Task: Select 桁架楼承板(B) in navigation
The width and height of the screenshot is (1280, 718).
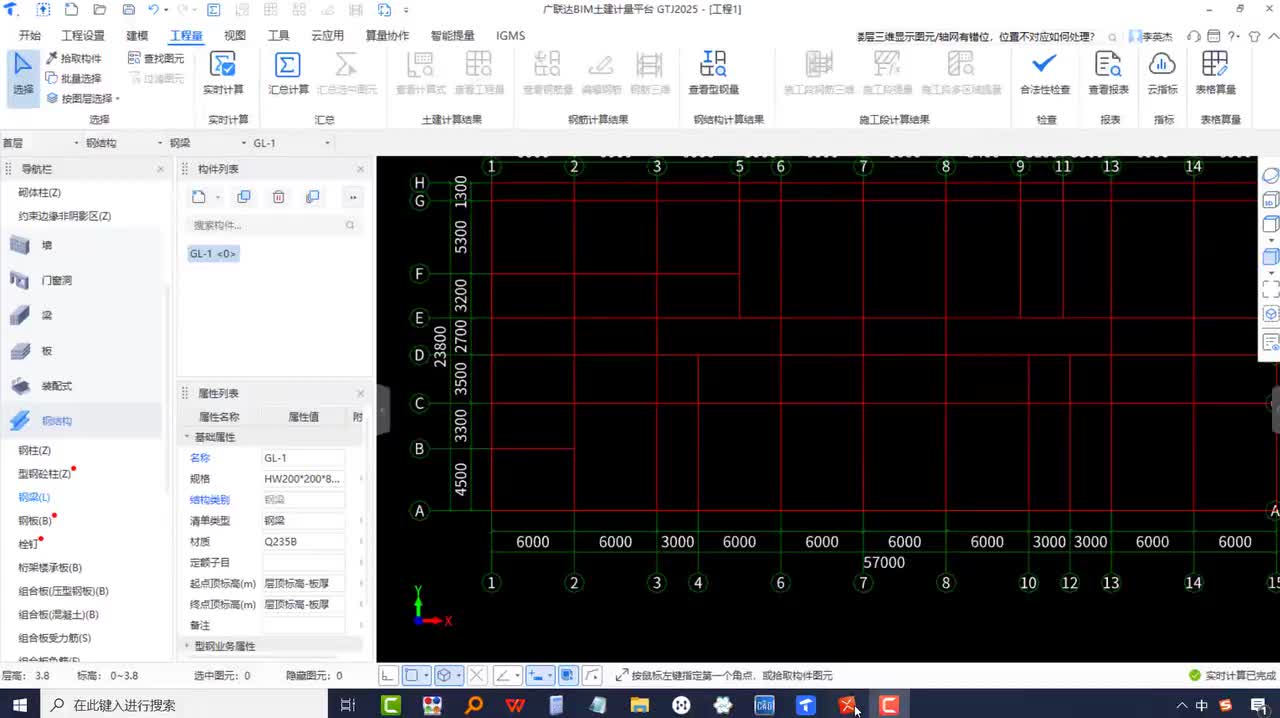Action: [50, 567]
